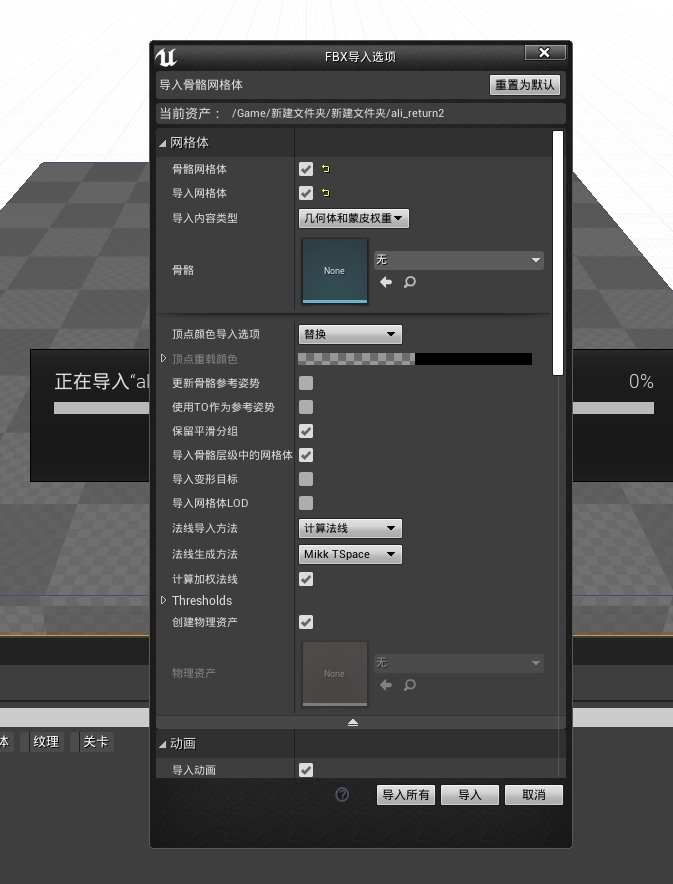The width and height of the screenshot is (673, 884).
Task: Collapse the 网格体 section
Action: pyautogui.click(x=163, y=143)
